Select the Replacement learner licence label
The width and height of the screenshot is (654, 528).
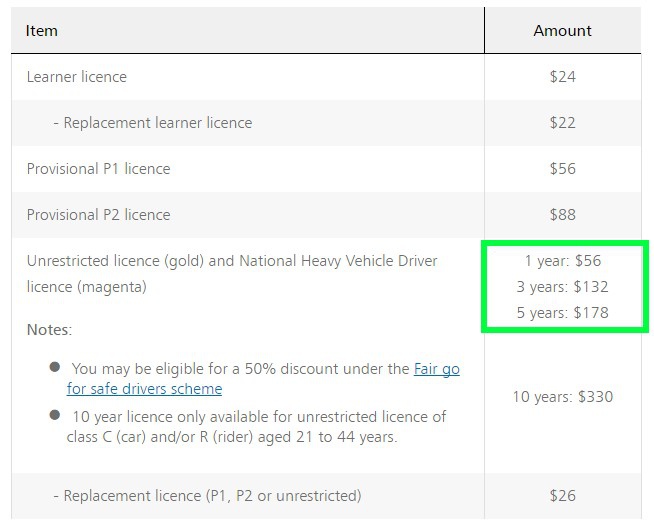(152, 123)
